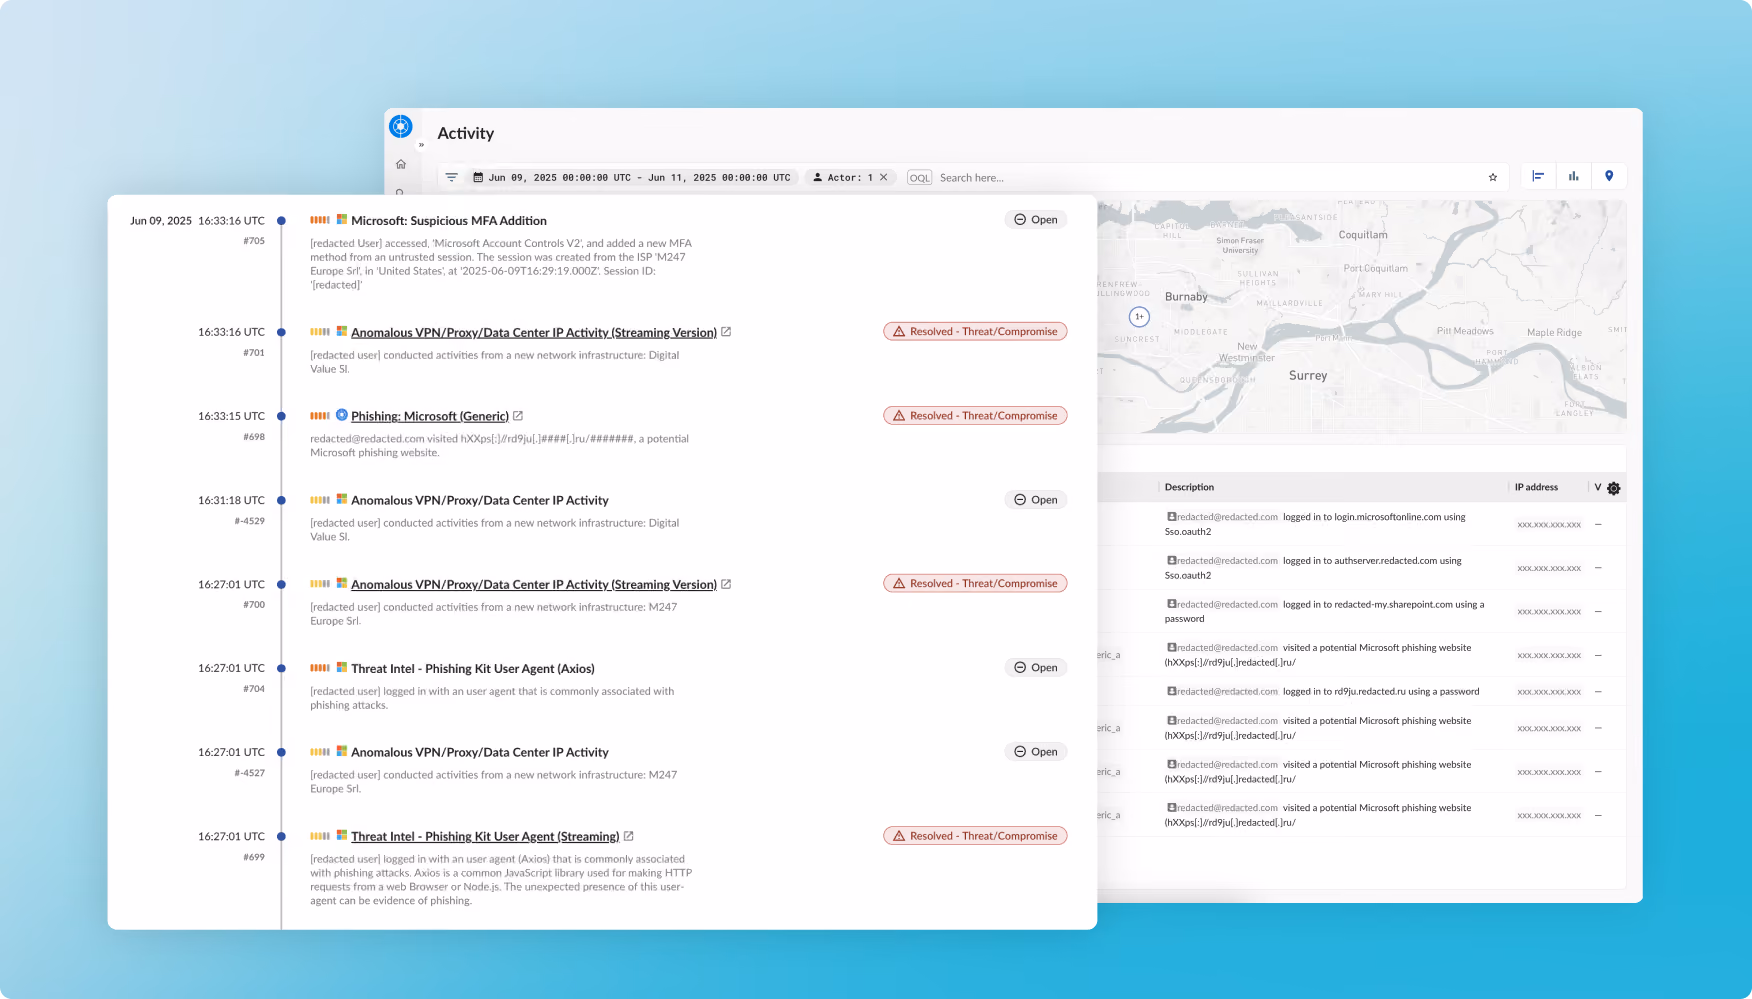The image size is (1752, 999).
Task: Click the Jun 09, 2025 16:33:16 UTC timestamp
Action: point(197,221)
